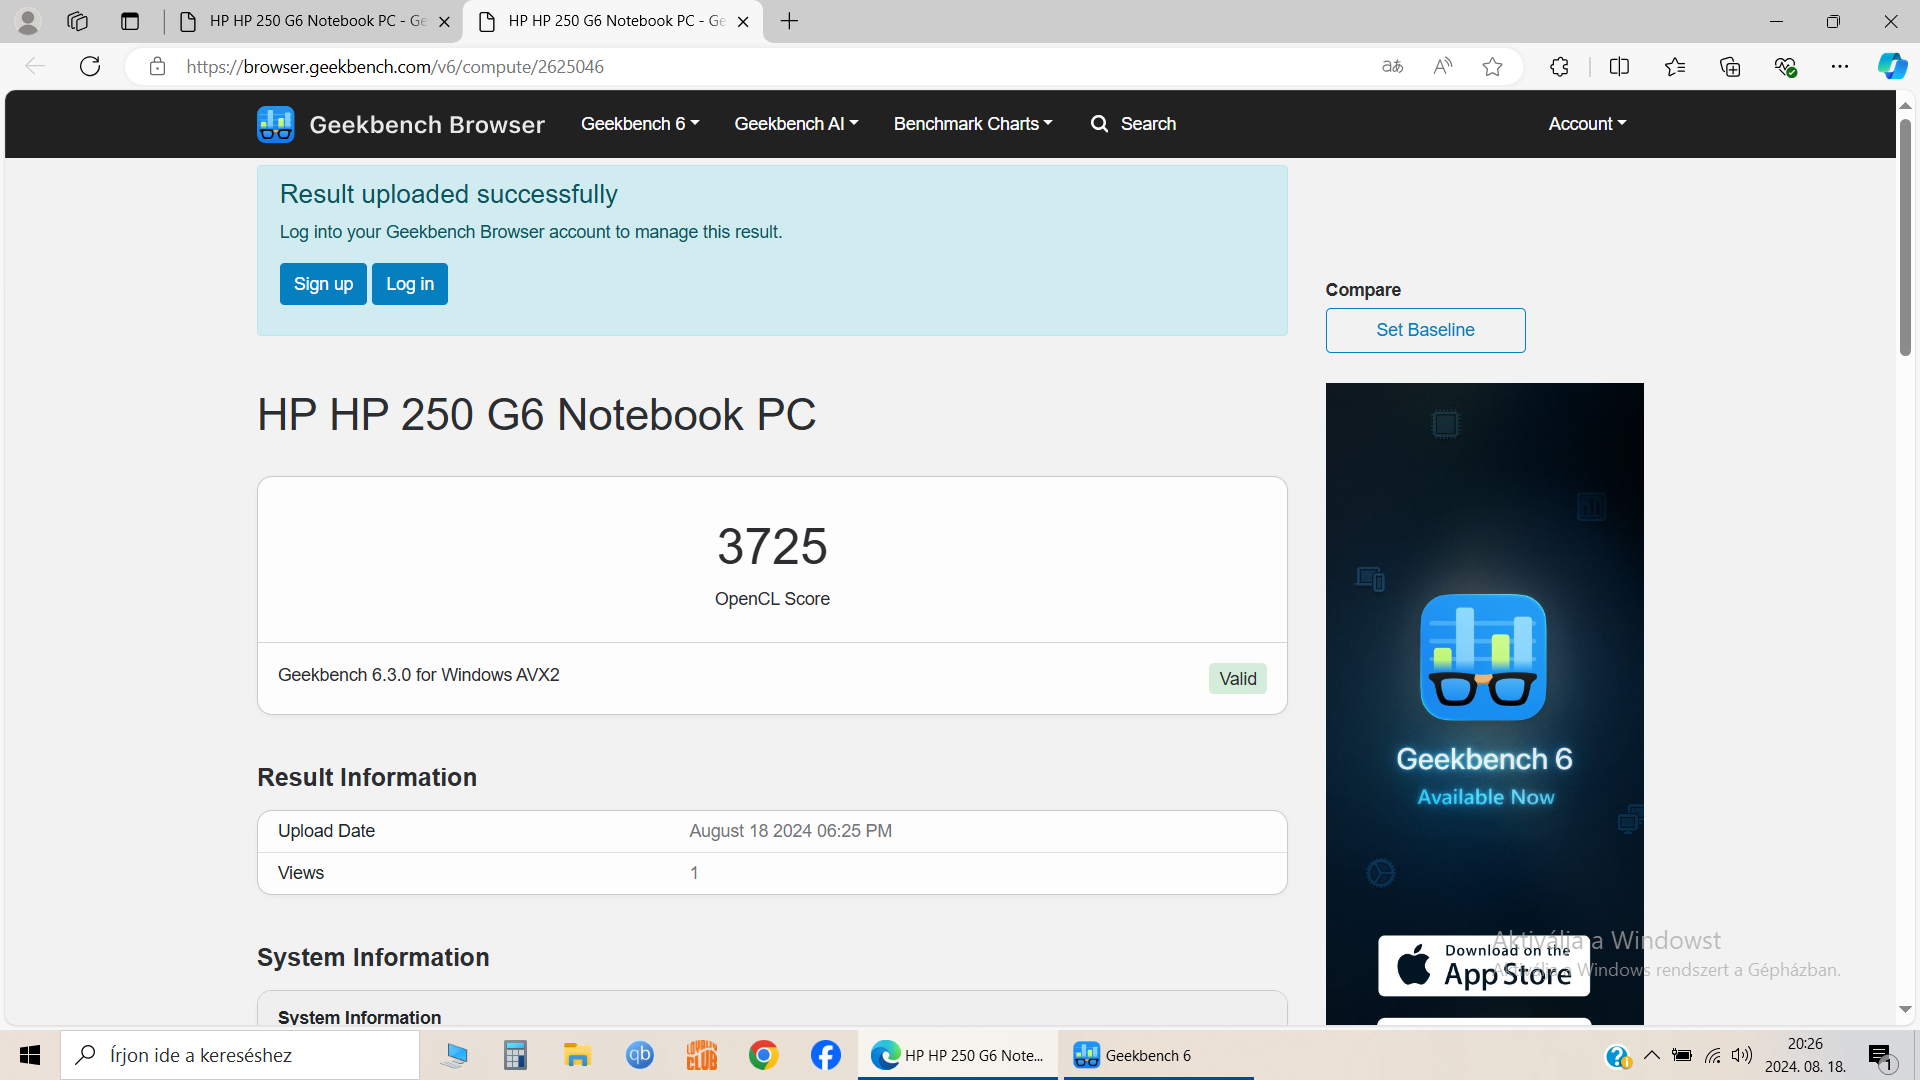Close the active HP 250 G6 tab
The image size is (1920, 1080).
pos(743,21)
